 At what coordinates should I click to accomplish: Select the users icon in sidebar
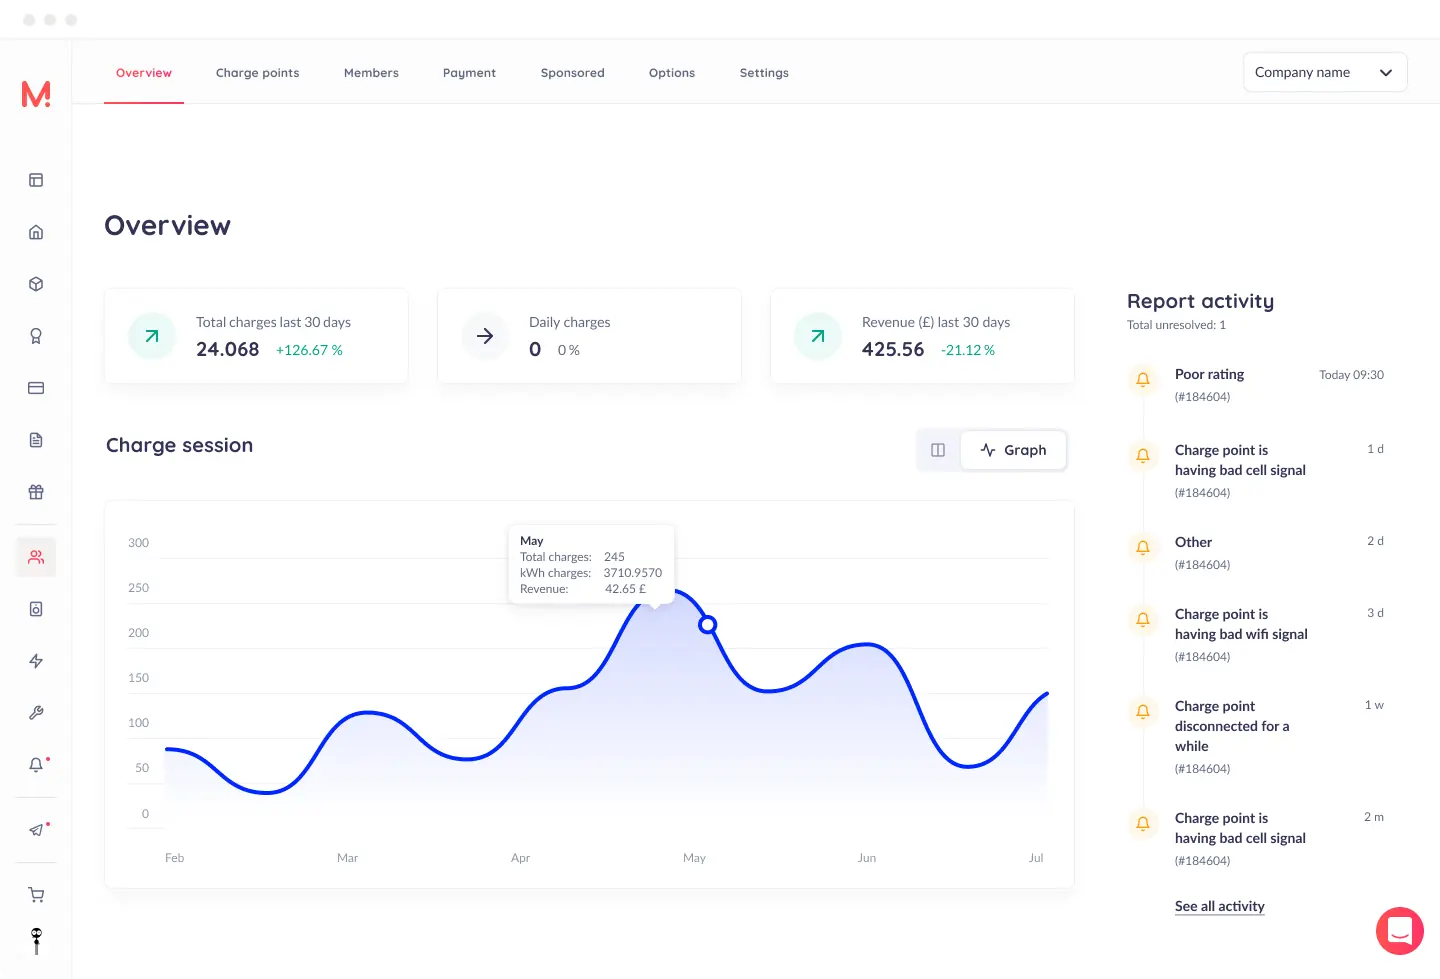coord(36,557)
